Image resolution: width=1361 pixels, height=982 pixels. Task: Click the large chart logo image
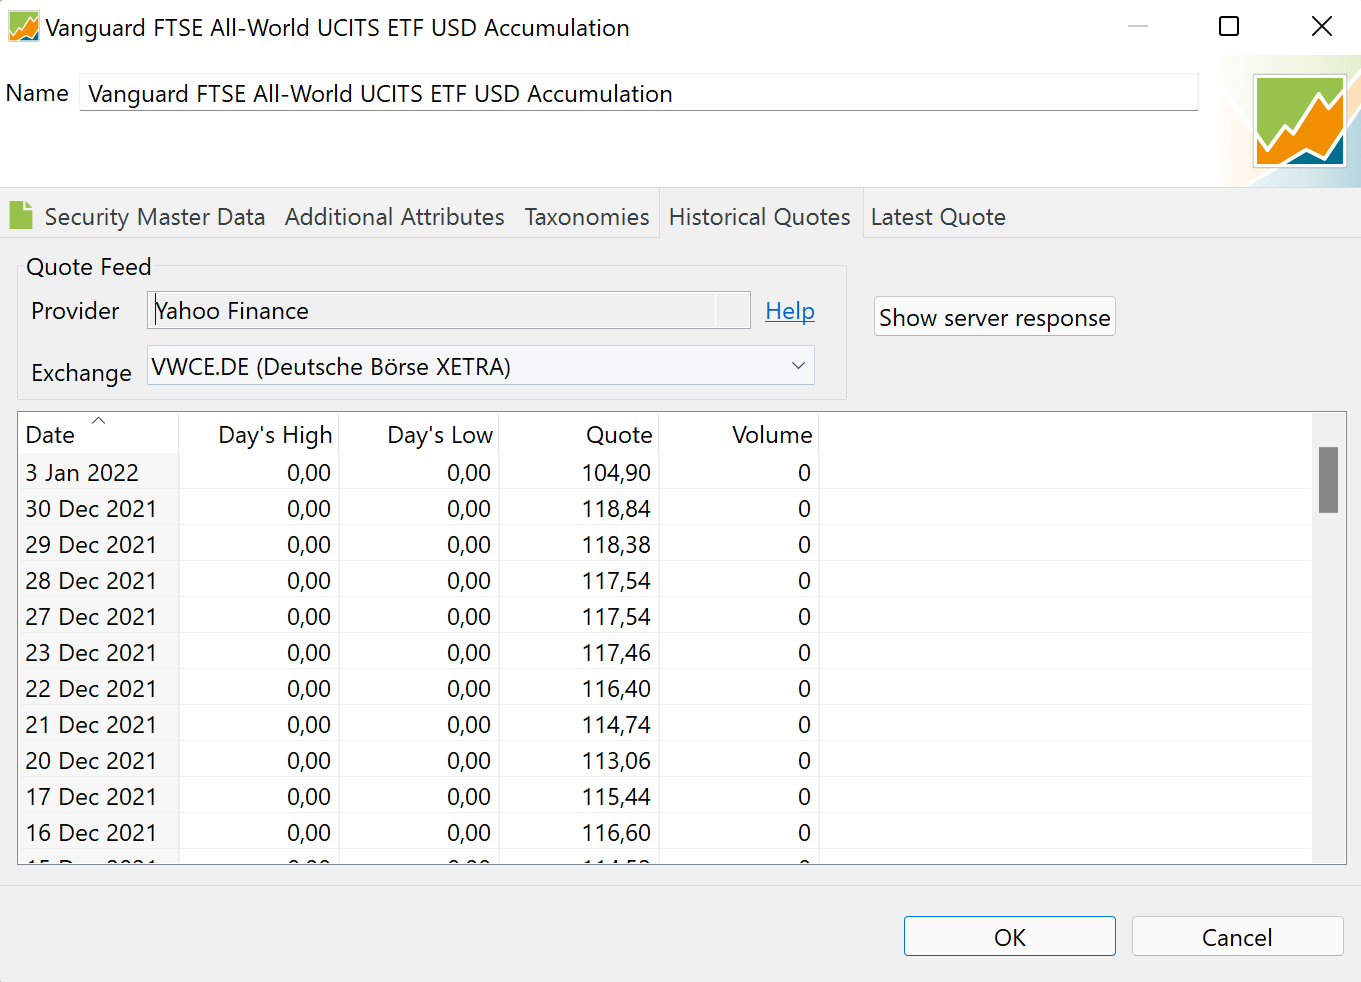(x=1299, y=121)
